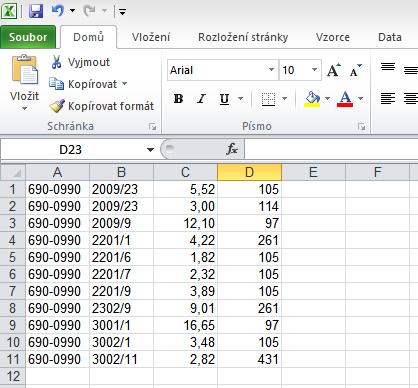Select highlighted column D header
Image resolution: width=418 pixels, height=388 pixels.
[x=249, y=172]
